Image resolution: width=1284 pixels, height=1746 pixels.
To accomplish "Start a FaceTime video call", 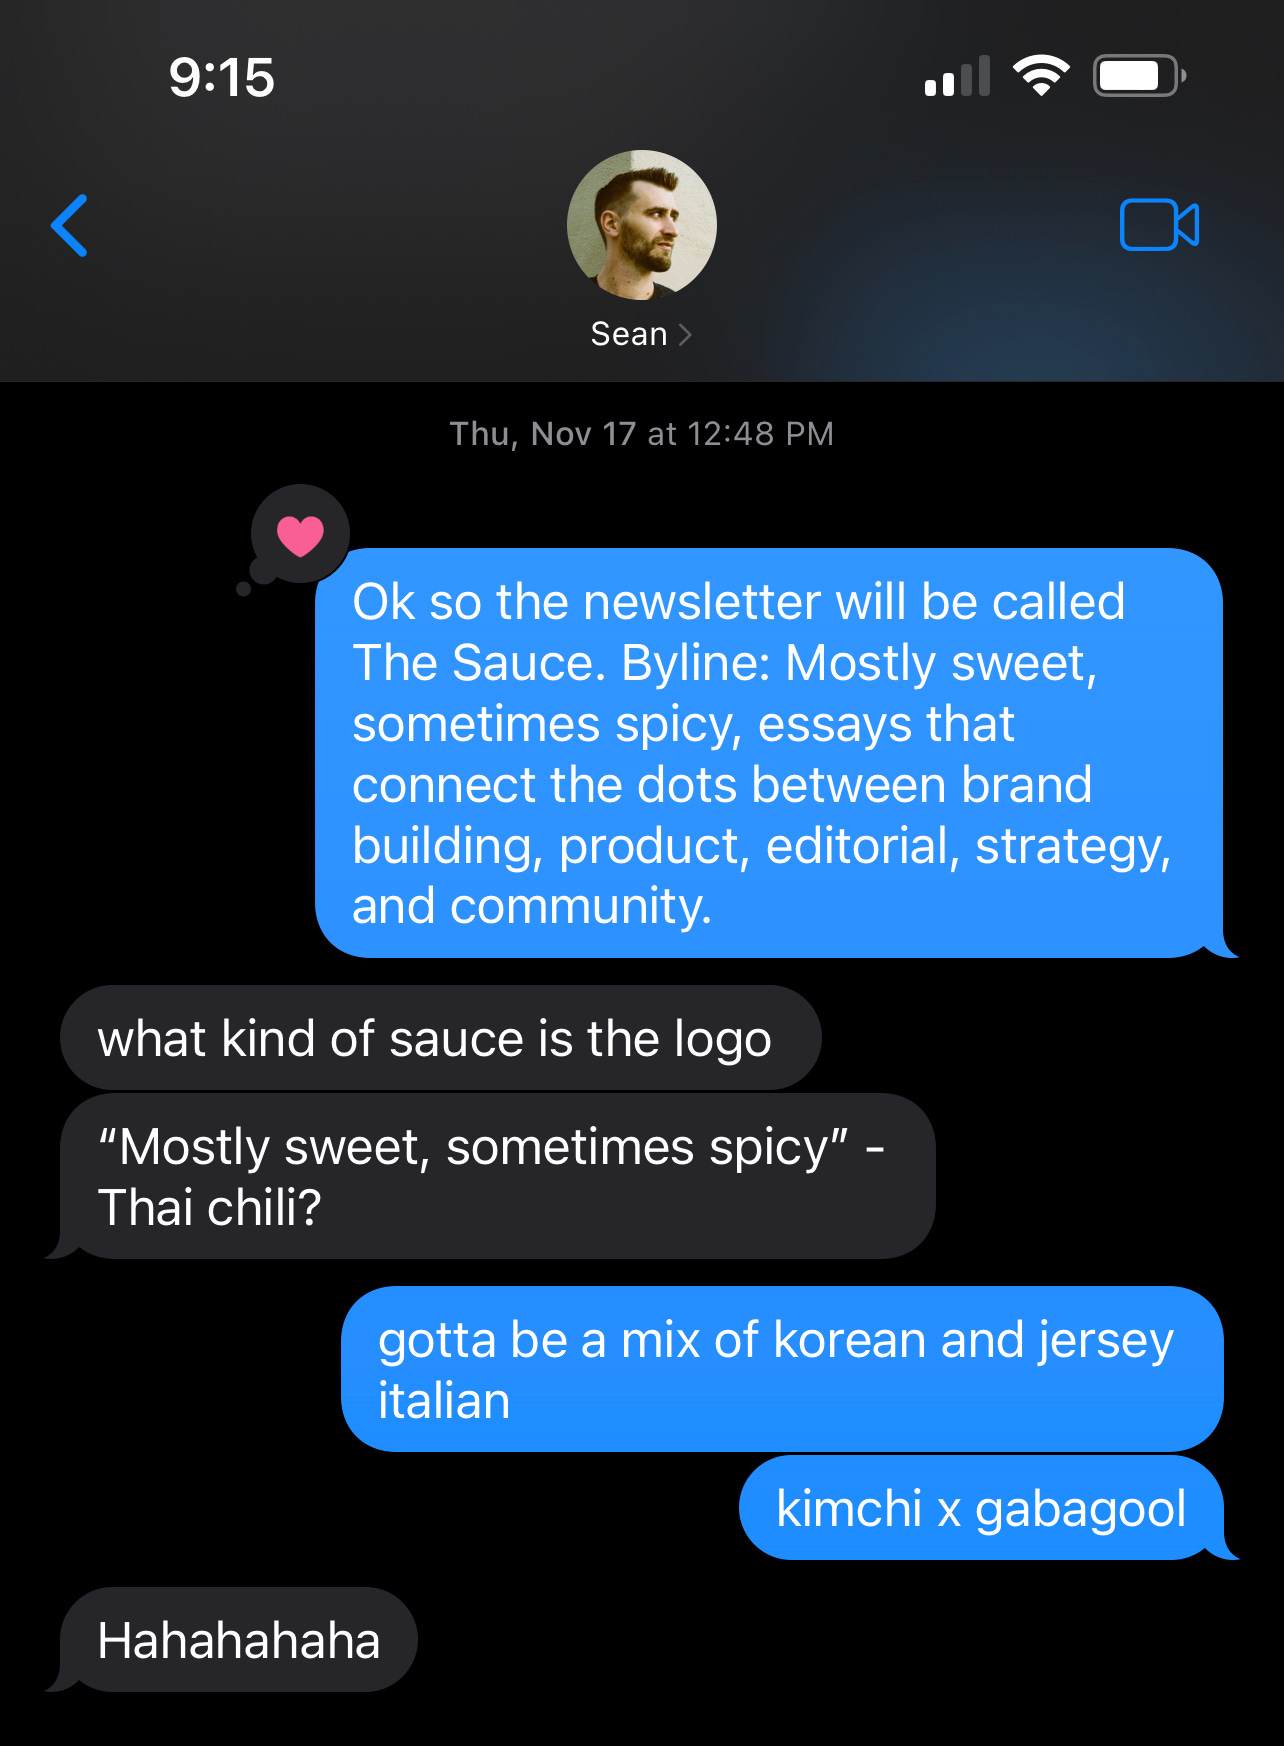I will [1159, 225].
